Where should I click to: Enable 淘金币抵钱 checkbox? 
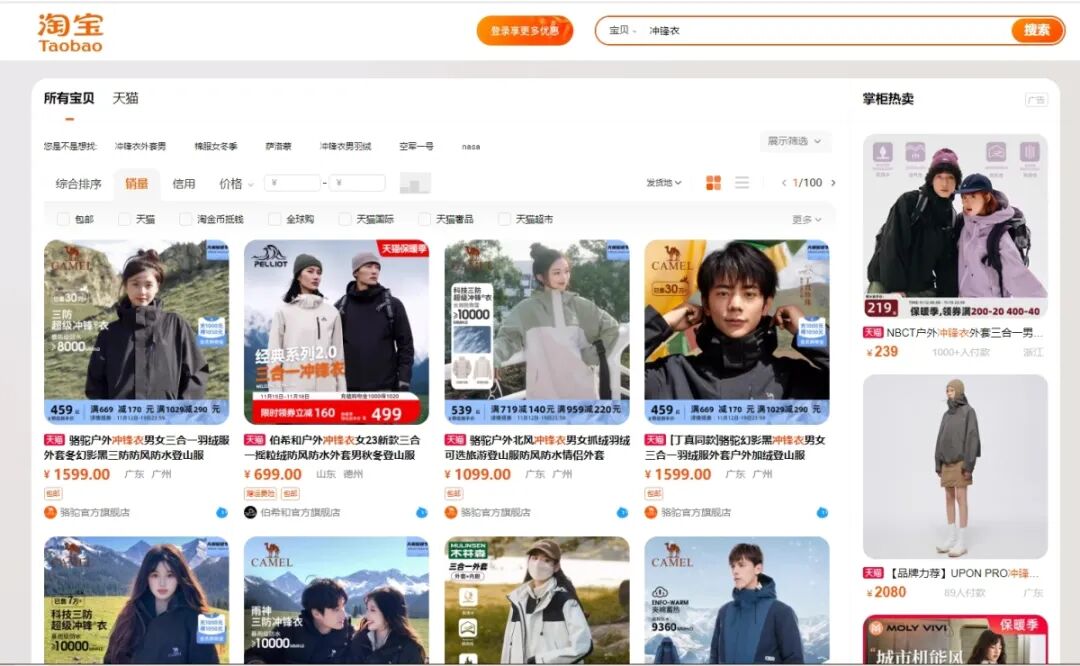click(x=185, y=219)
